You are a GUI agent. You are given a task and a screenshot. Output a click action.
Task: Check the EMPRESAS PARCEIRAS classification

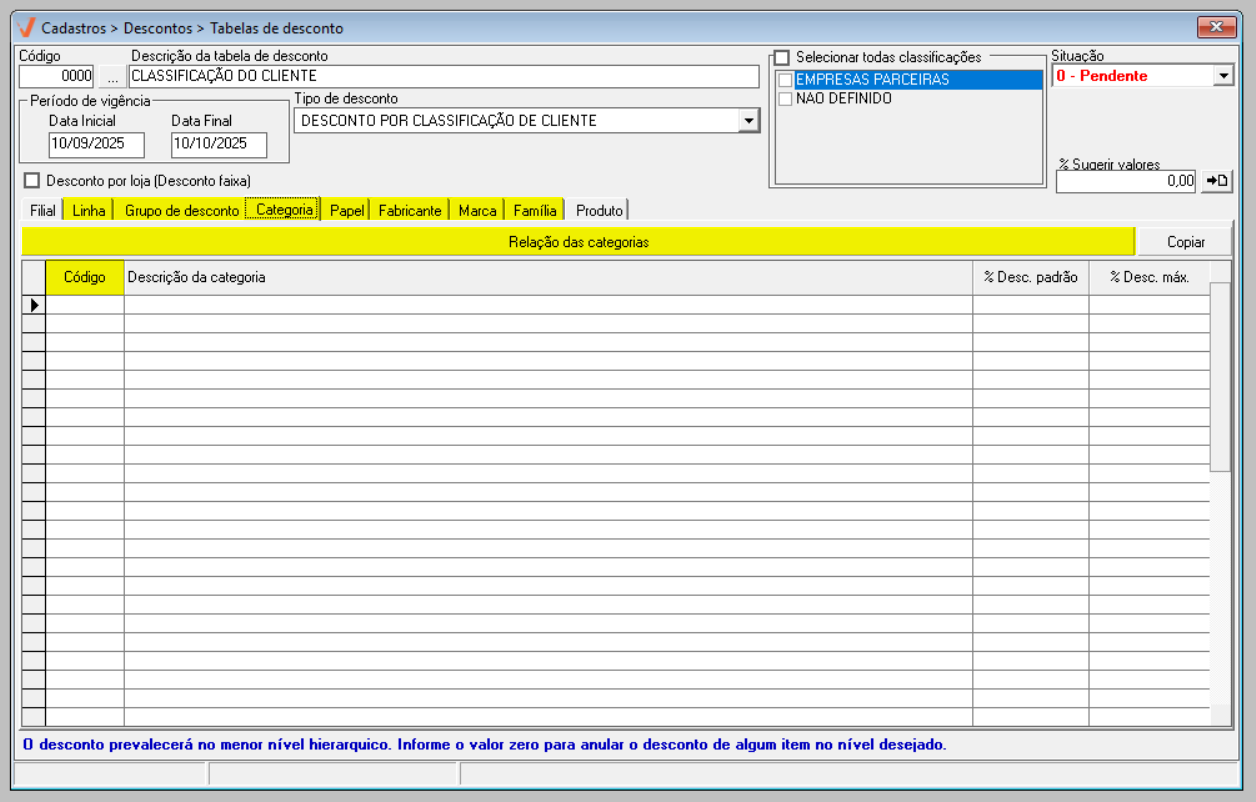tap(786, 80)
